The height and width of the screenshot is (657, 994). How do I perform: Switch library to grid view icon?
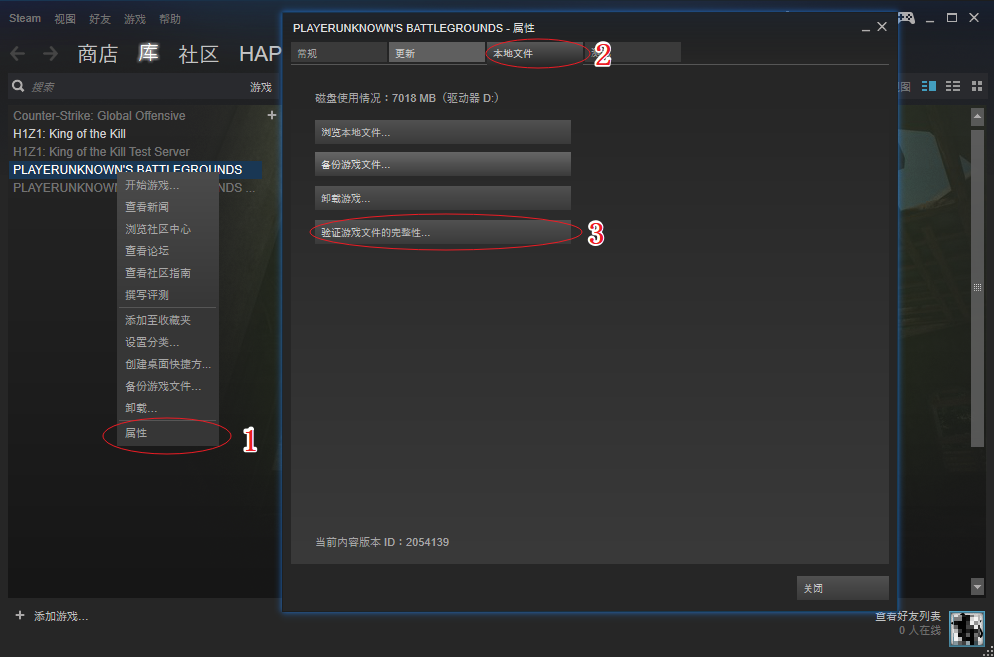976,86
